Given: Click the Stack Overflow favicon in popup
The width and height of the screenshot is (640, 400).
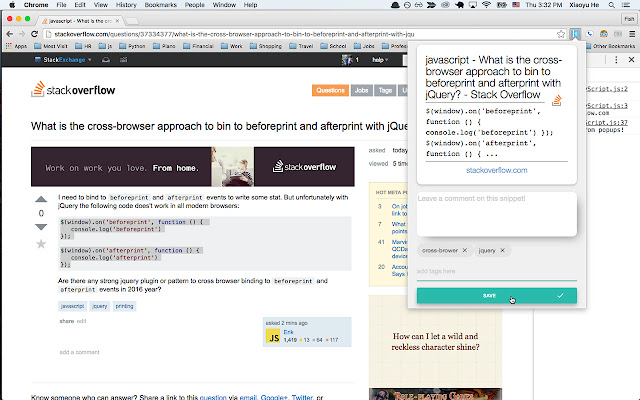Looking at the screenshot, I should point(557,100).
